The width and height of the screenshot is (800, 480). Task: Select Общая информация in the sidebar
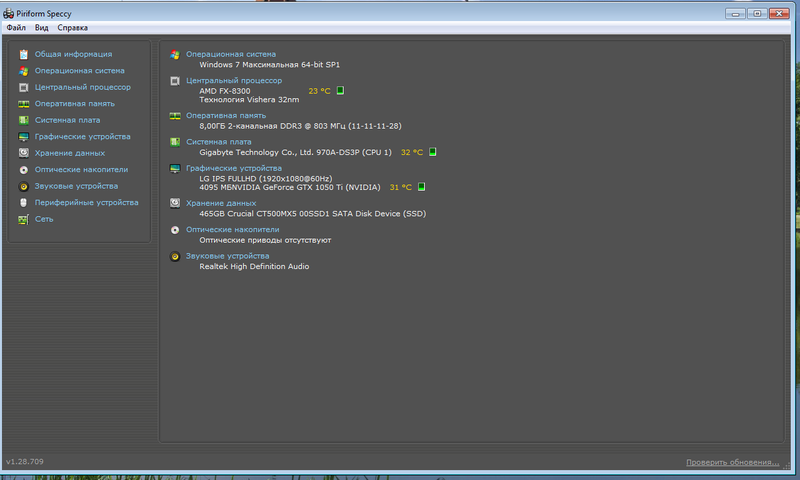click(x=73, y=54)
